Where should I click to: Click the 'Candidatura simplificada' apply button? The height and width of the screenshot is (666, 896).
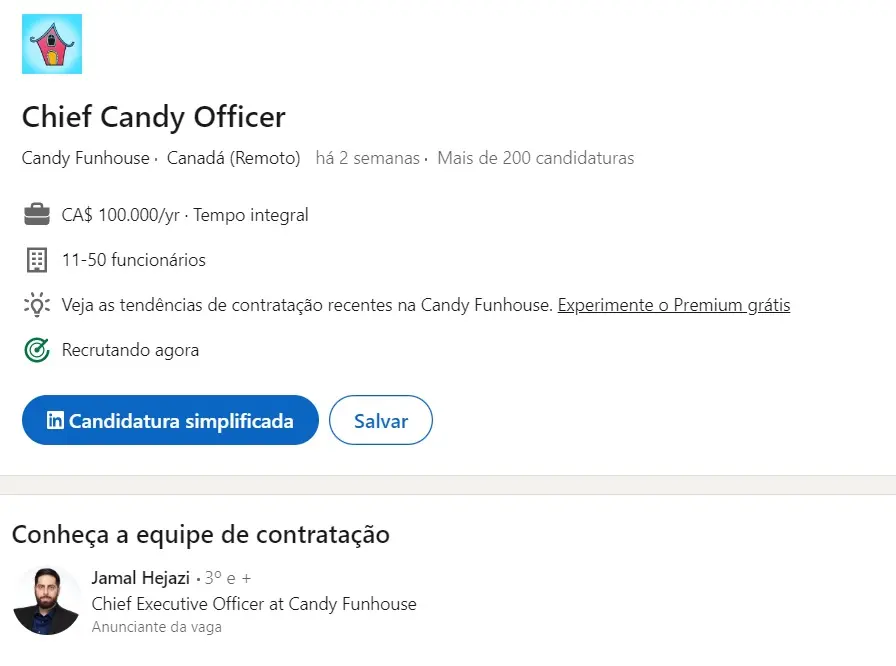(170, 420)
